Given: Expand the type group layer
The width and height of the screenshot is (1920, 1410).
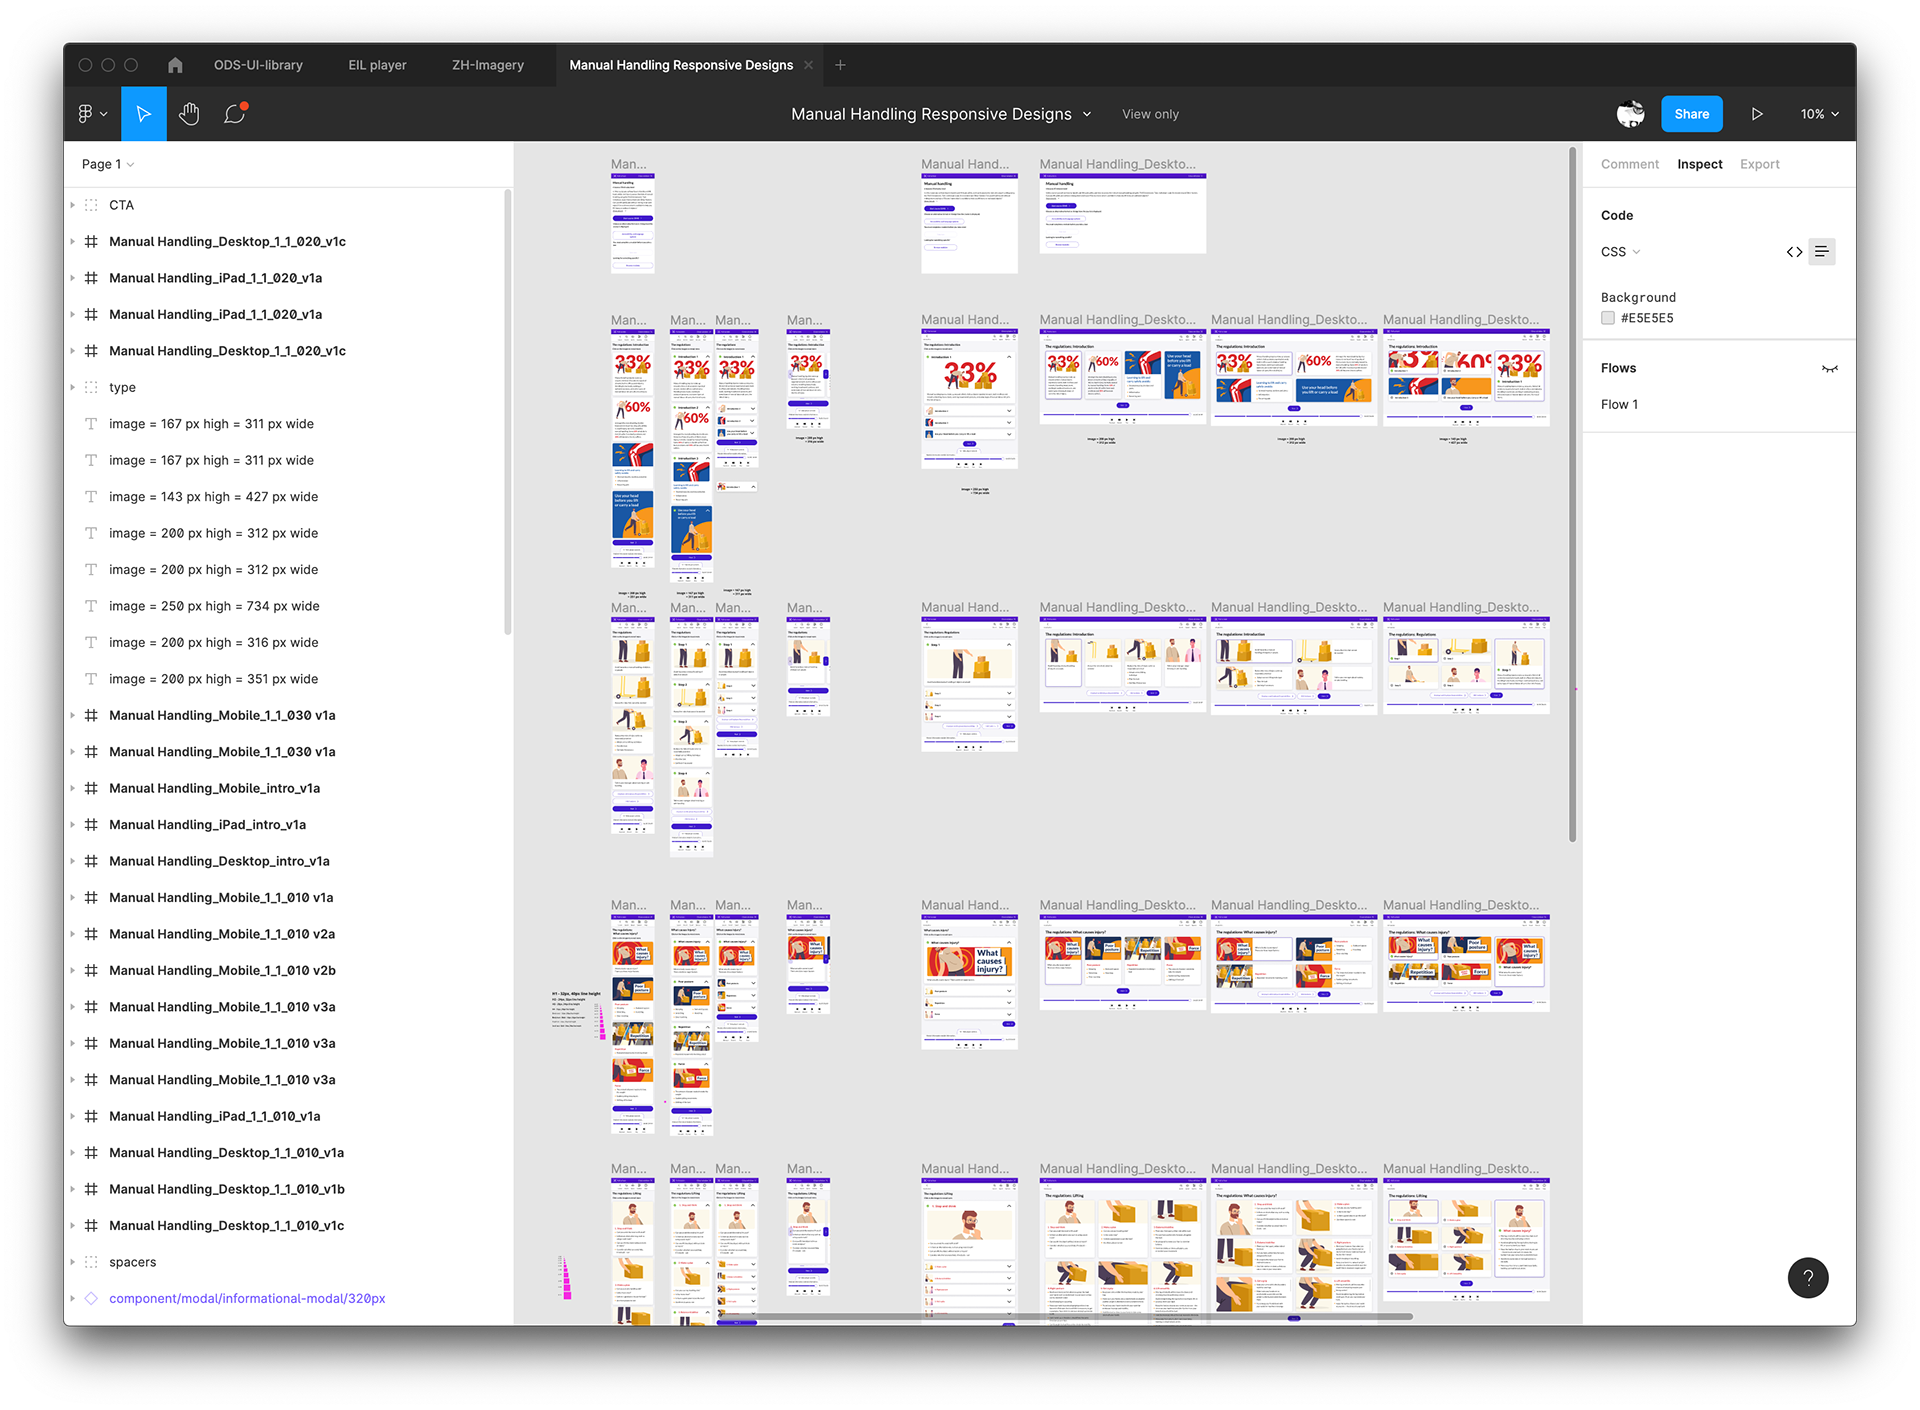Looking at the screenshot, I should tap(73, 387).
